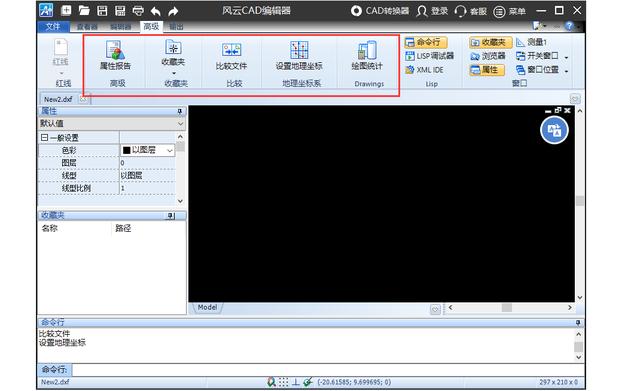Toggle the 命令行 command line panel
This screenshot has width=640, height=391.
[x=426, y=42]
